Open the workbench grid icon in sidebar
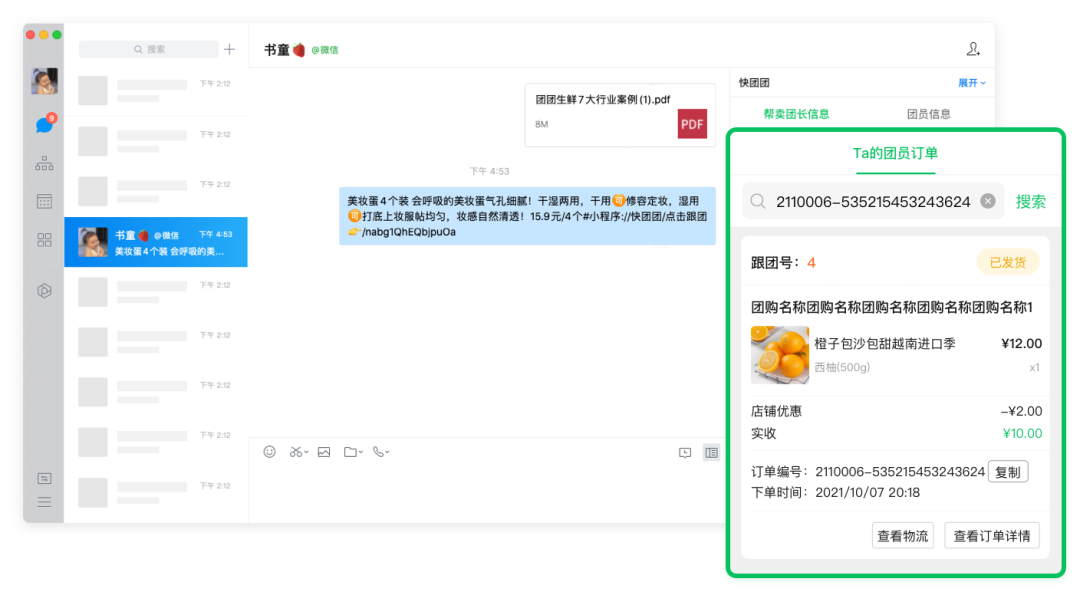This screenshot has width=1080, height=592. tap(44, 240)
